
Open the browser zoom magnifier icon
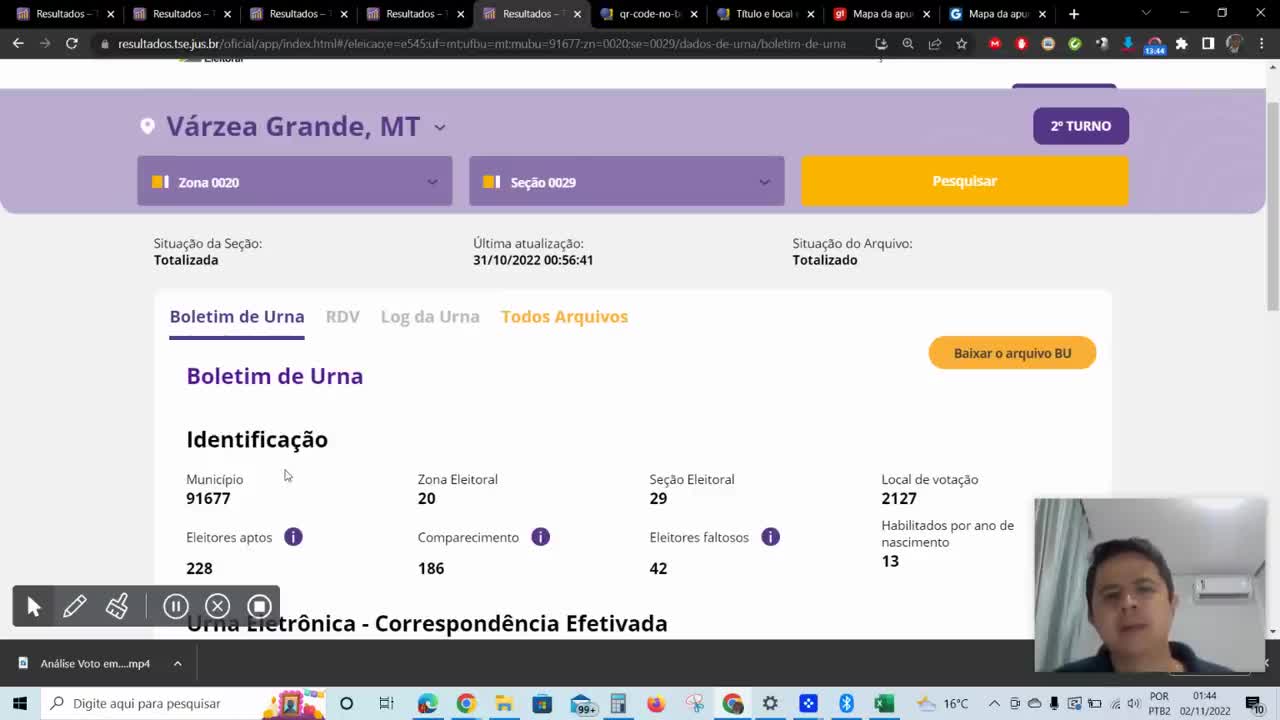point(907,44)
